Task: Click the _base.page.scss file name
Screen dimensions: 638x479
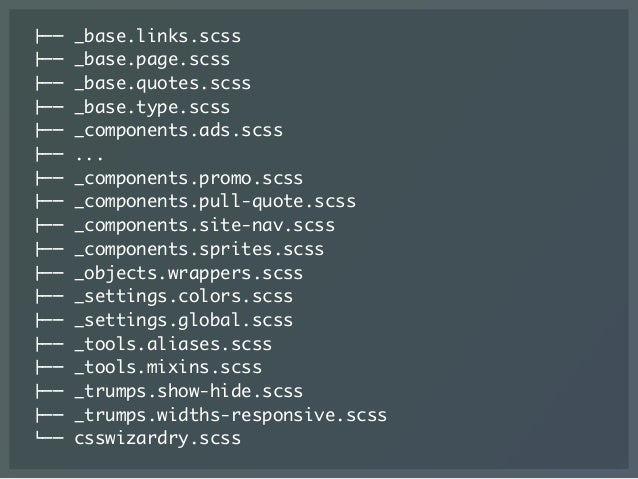Action: [x=153, y=60]
